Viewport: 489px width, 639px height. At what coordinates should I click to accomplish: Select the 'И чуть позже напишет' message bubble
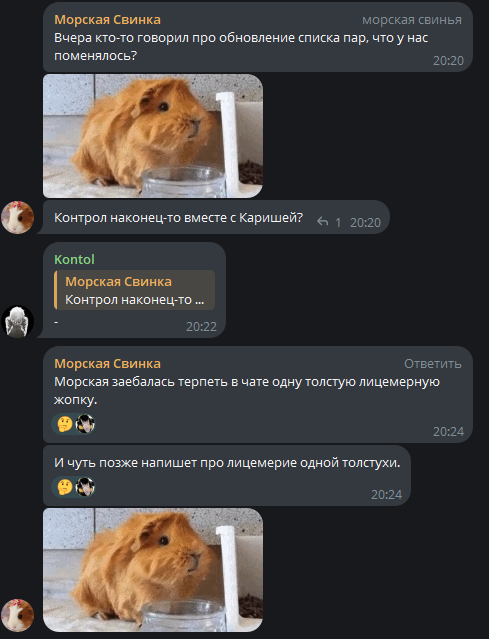click(x=227, y=476)
